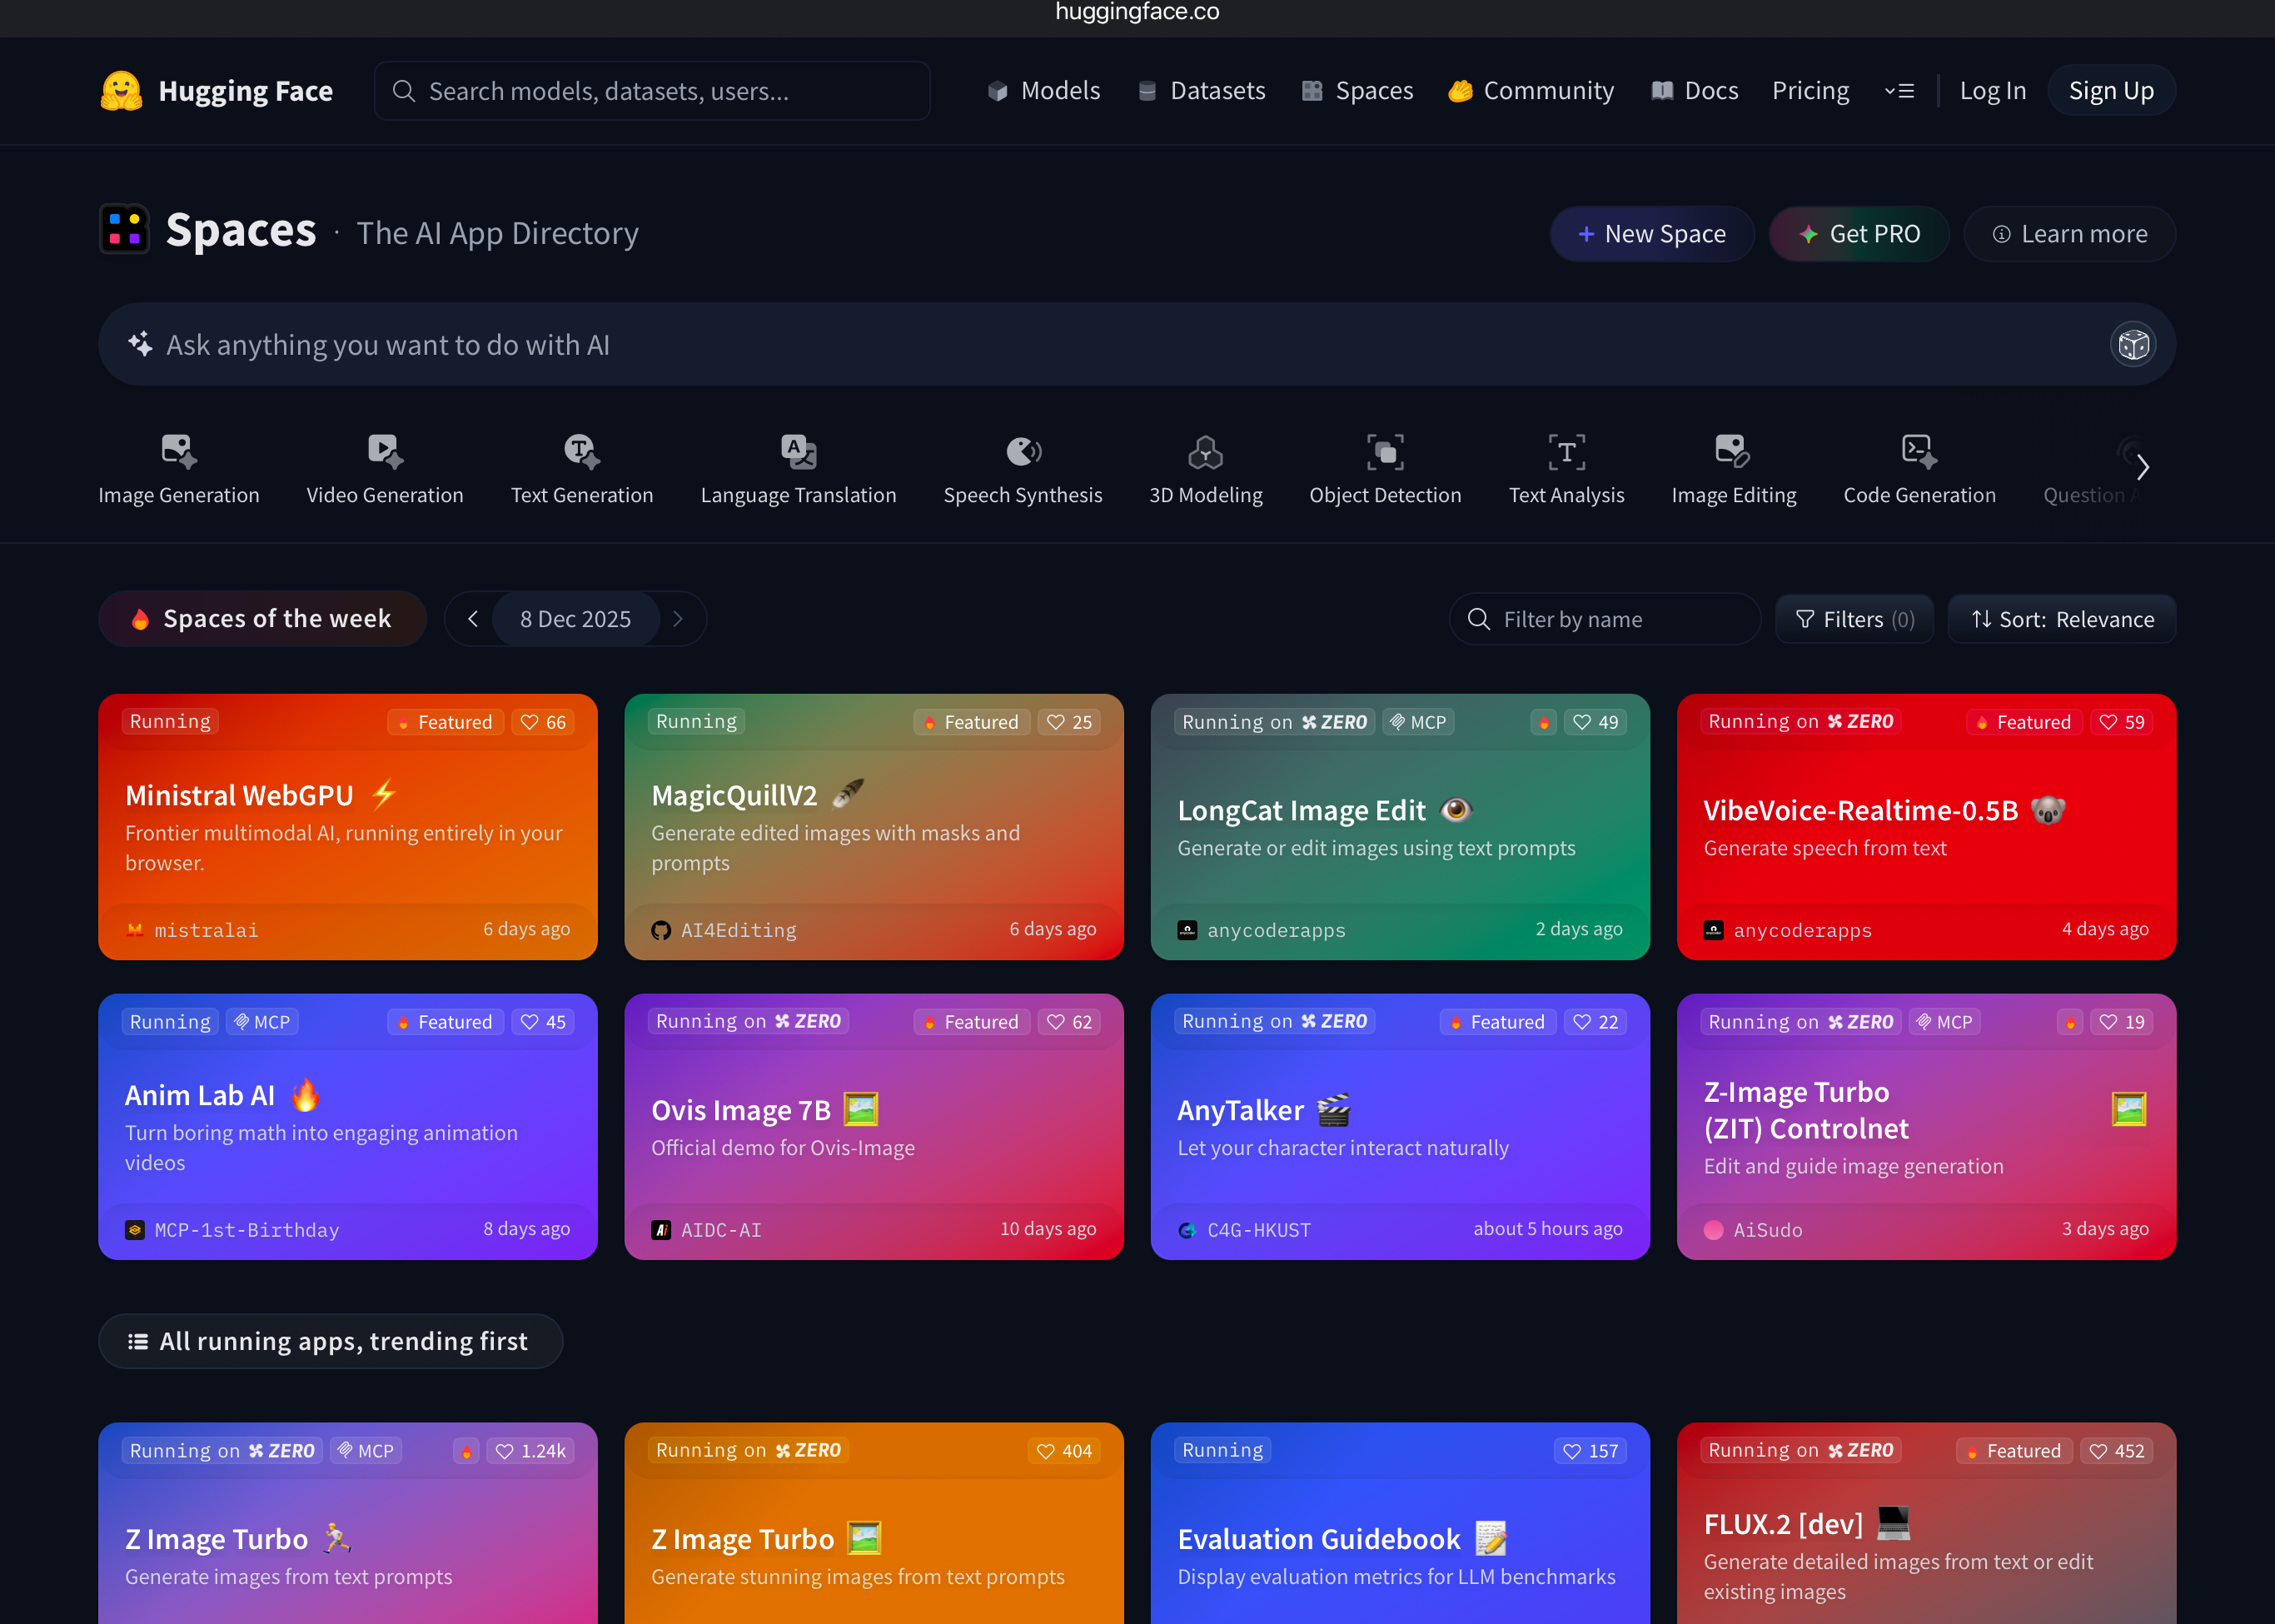Select the Image Generation category icon
Screen dimensions: 2275x1624
[179, 452]
